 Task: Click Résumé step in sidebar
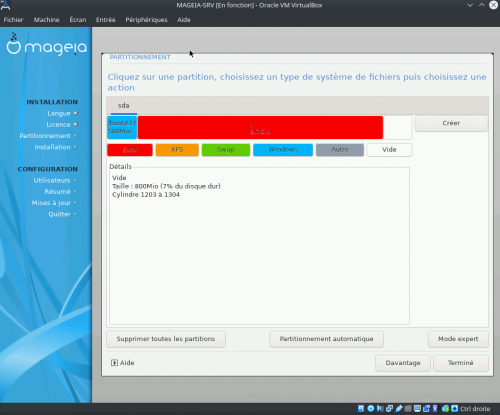click(57, 192)
